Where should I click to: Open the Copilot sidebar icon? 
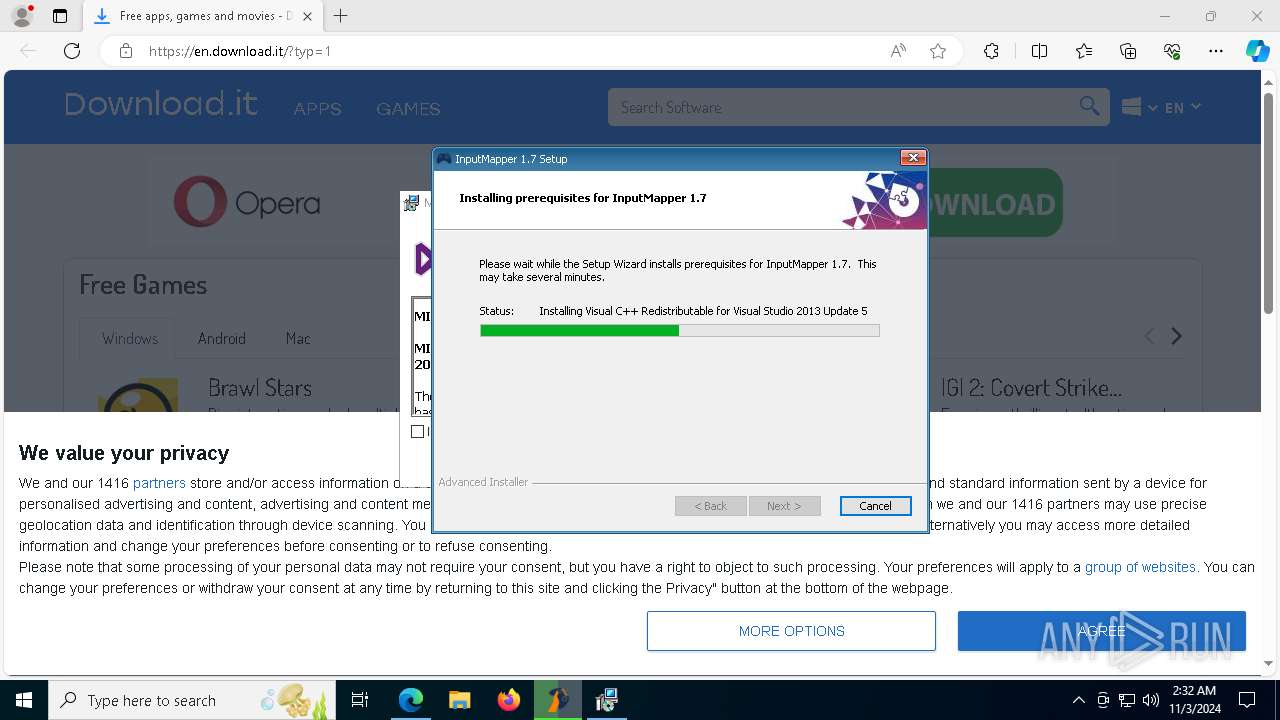point(1257,51)
